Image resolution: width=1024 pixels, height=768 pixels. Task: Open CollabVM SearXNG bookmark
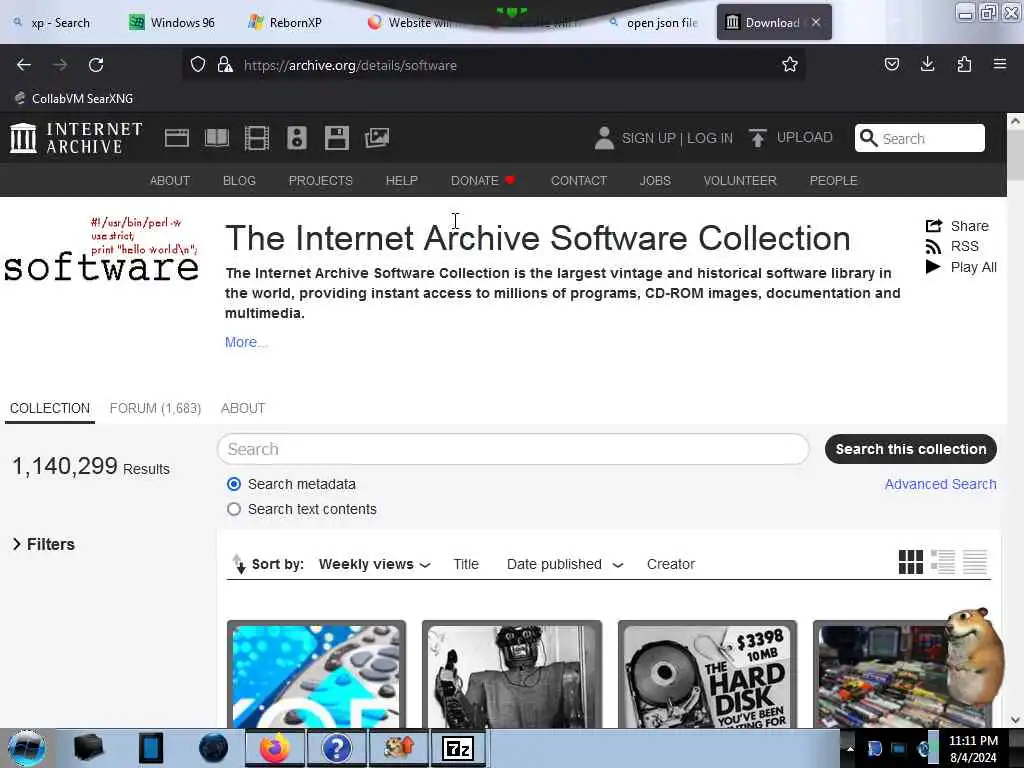74,99
